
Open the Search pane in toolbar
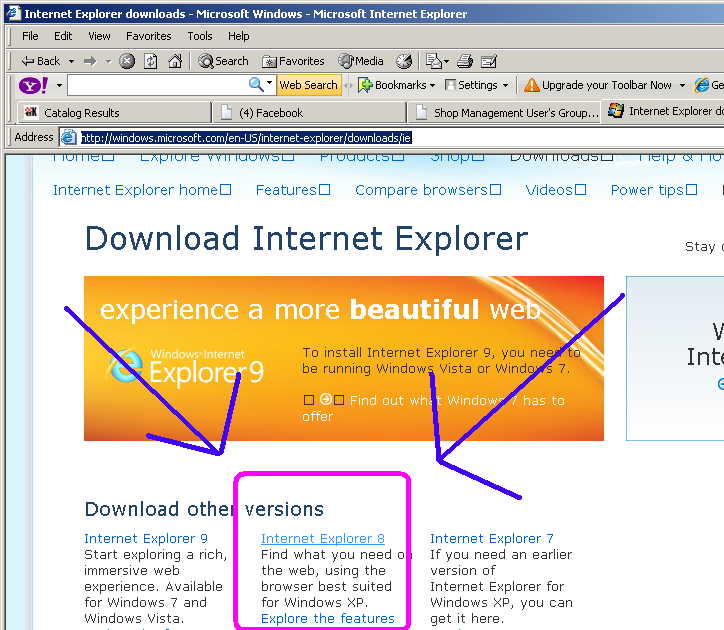tap(223, 61)
